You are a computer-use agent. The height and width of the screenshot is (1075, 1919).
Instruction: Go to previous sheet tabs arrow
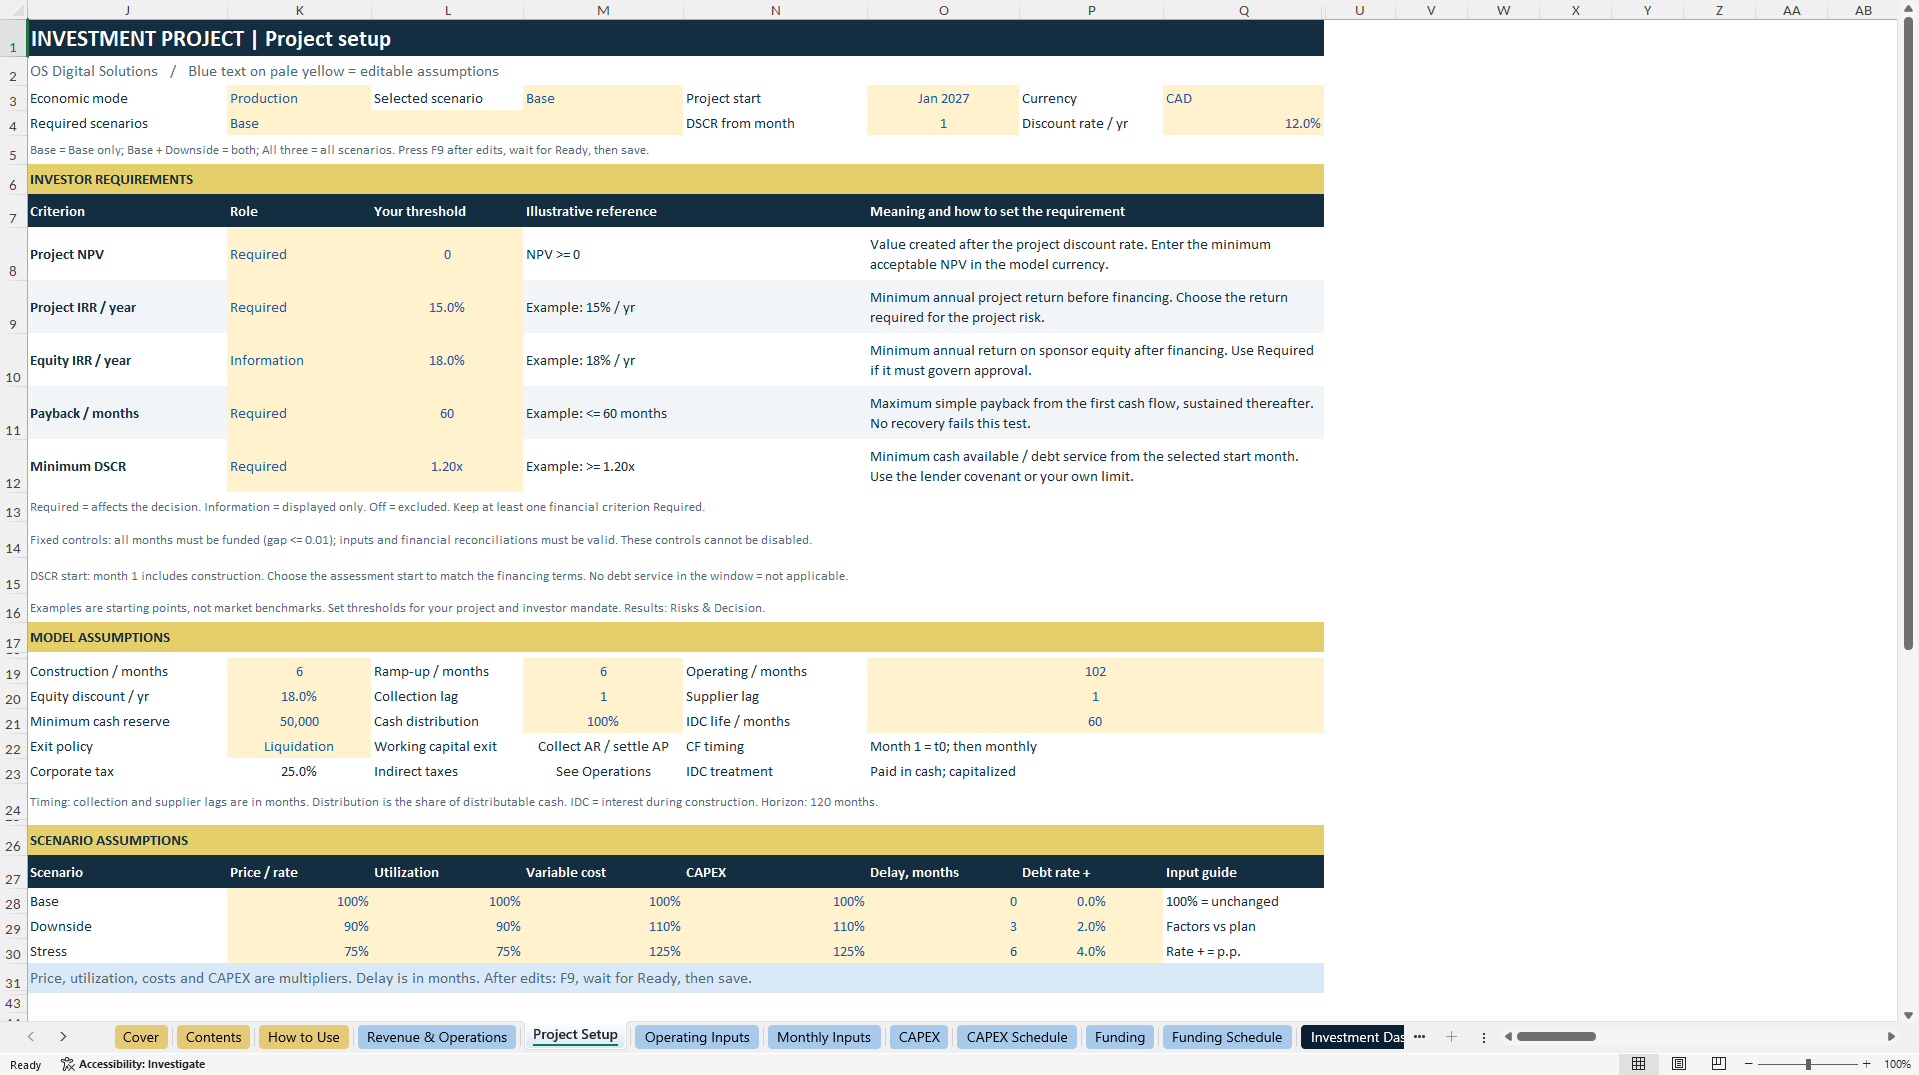[31, 1037]
